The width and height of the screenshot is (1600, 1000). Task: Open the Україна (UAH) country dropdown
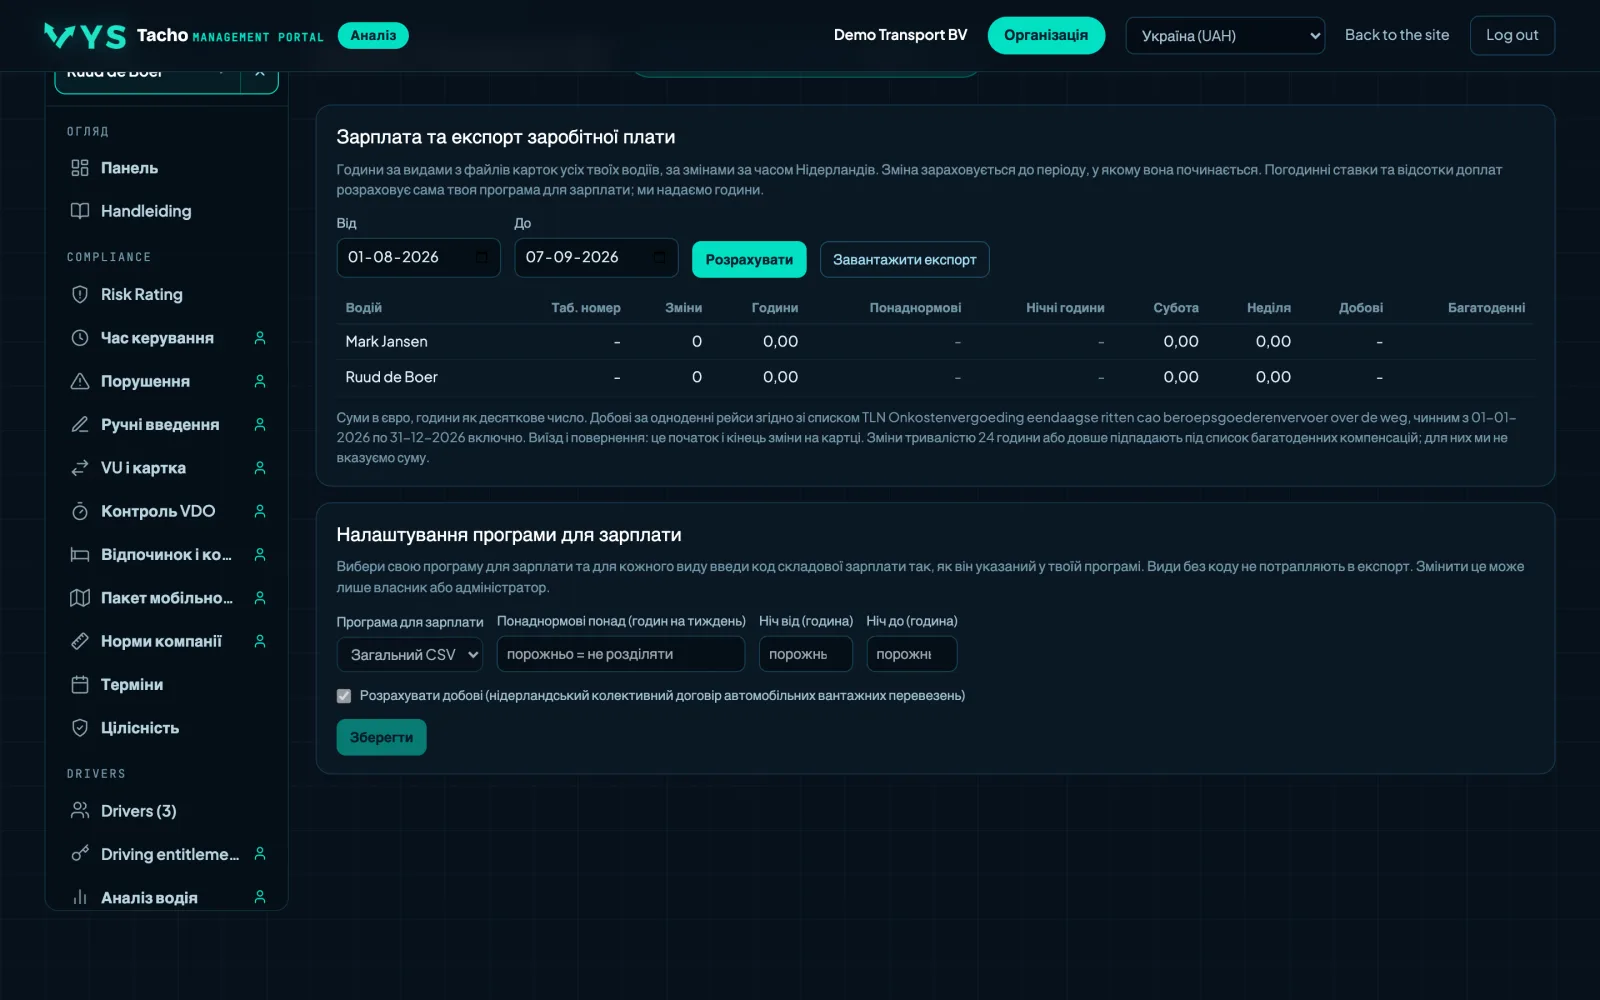(x=1225, y=36)
